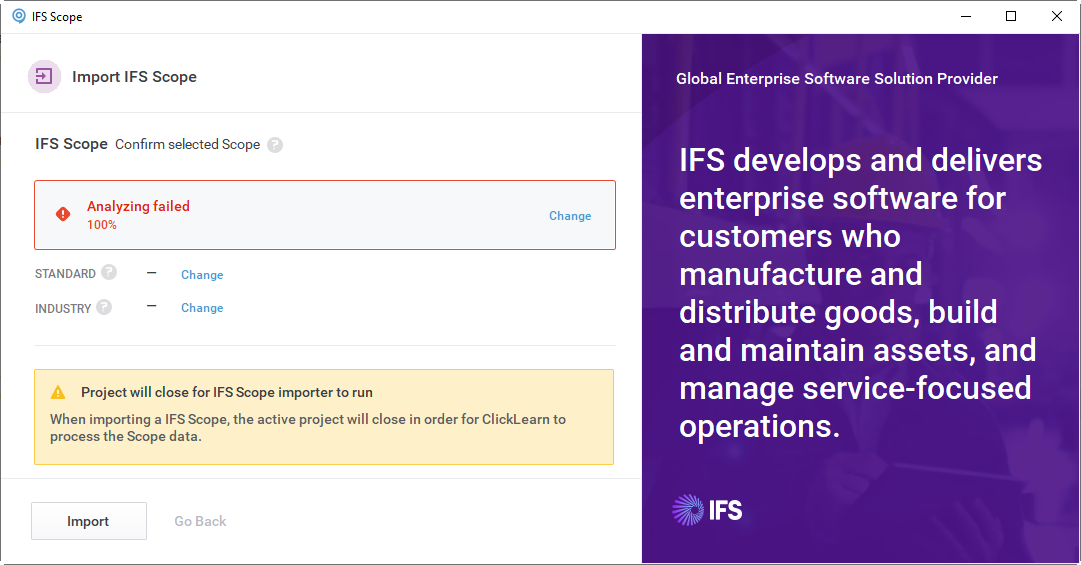Click the Import button
Screen dimensions: 1081x565
(89, 521)
